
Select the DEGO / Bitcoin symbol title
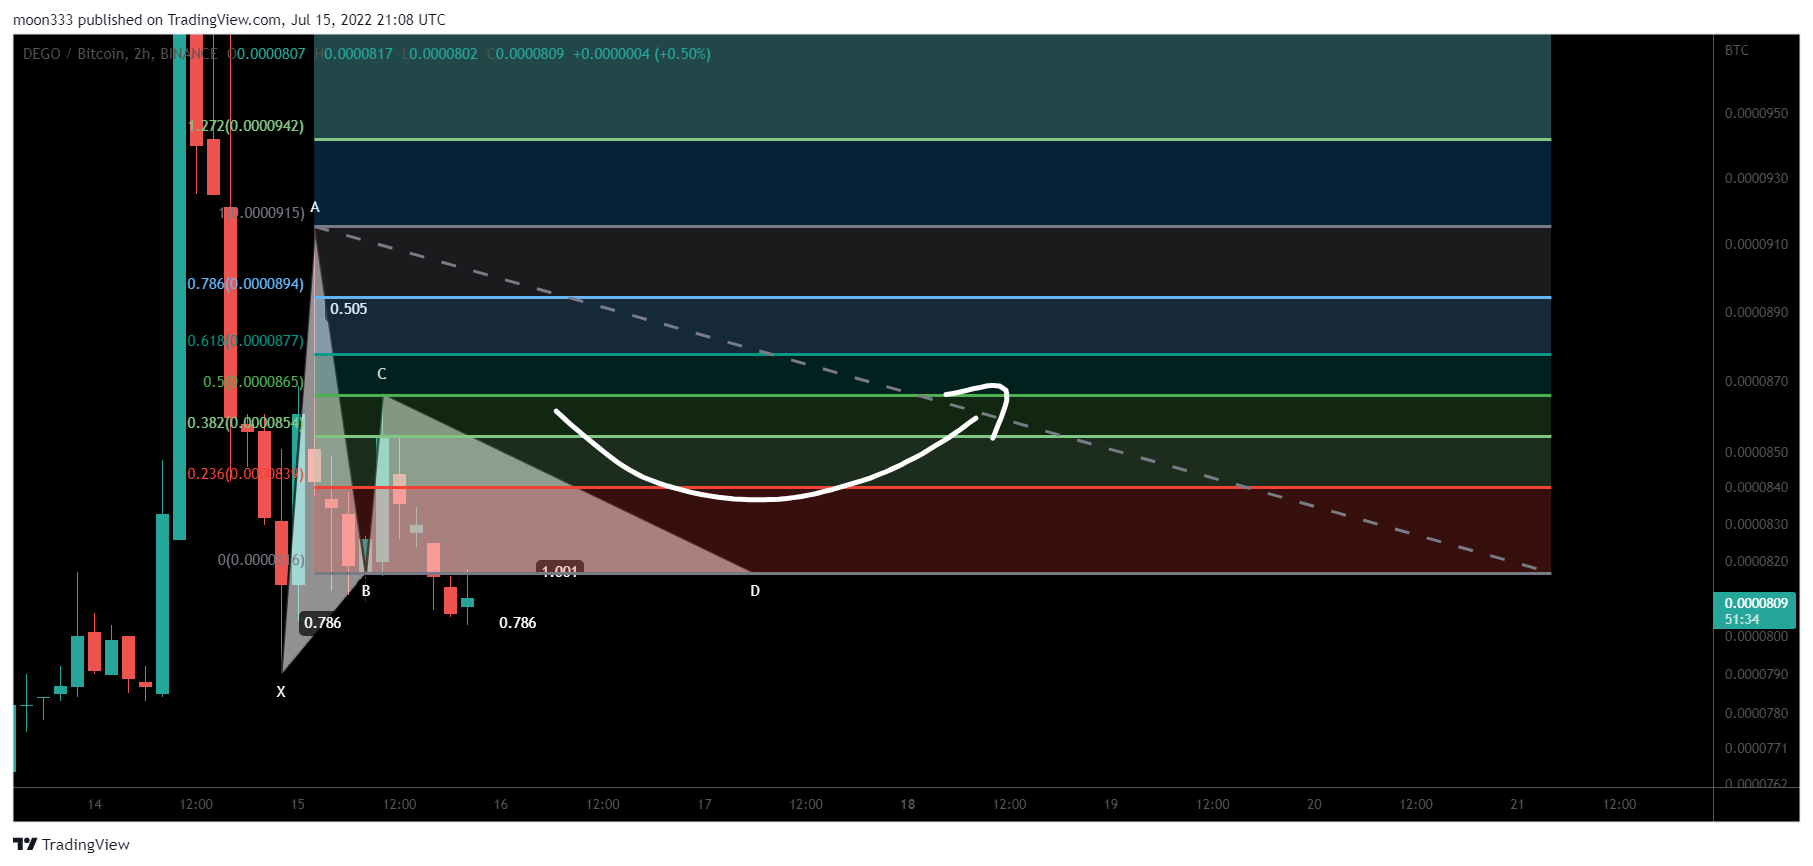point(120,54)
